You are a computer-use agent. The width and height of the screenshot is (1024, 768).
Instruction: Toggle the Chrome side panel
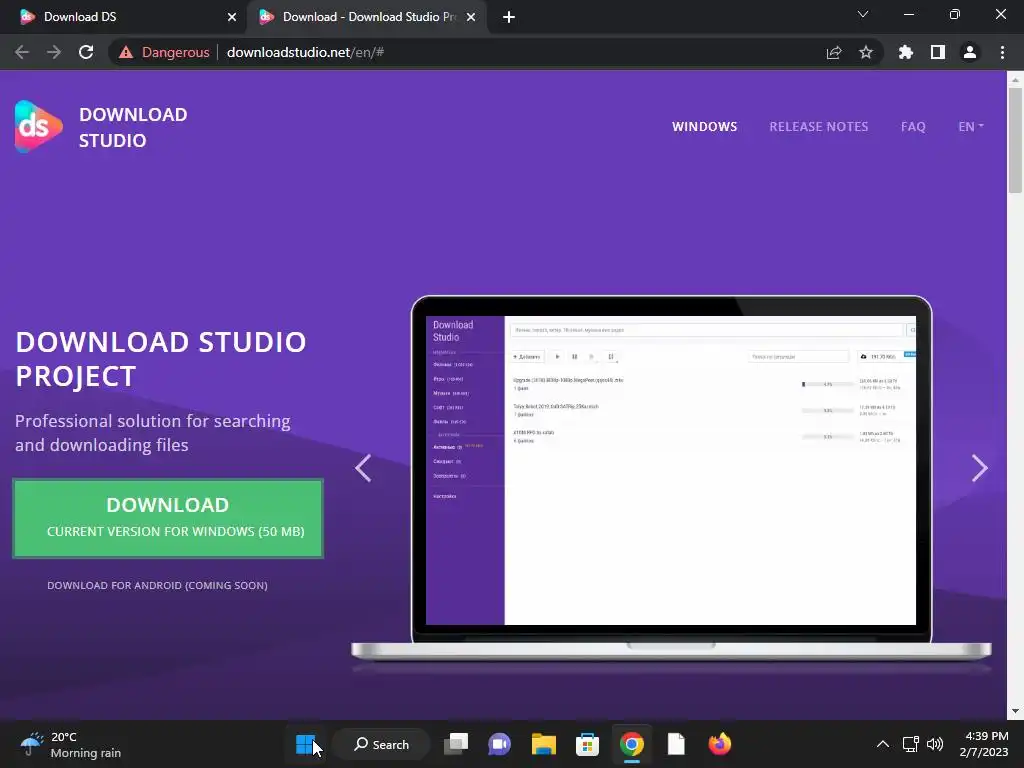pos(938,52)
